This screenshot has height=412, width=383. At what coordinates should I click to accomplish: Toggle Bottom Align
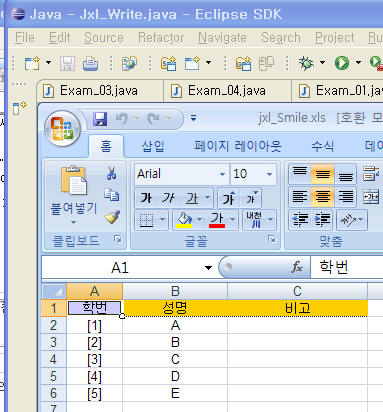pos(346,174)
